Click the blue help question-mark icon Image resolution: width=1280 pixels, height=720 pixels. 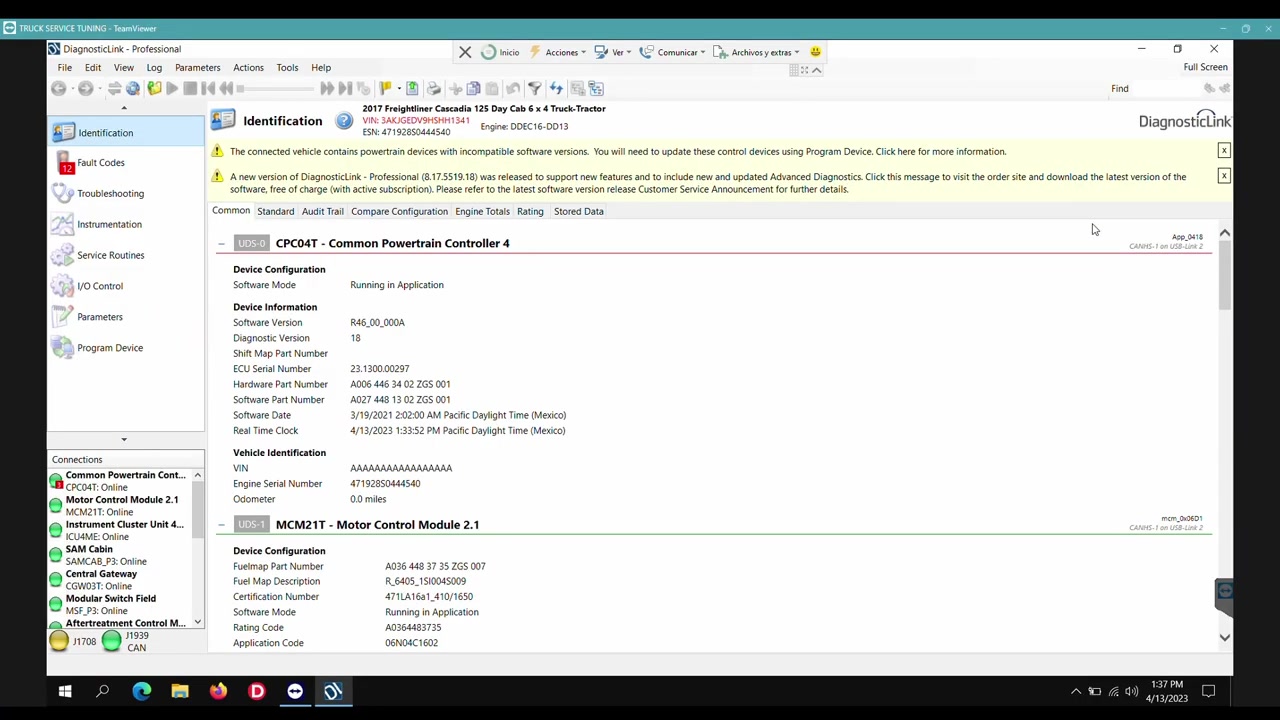344,121
